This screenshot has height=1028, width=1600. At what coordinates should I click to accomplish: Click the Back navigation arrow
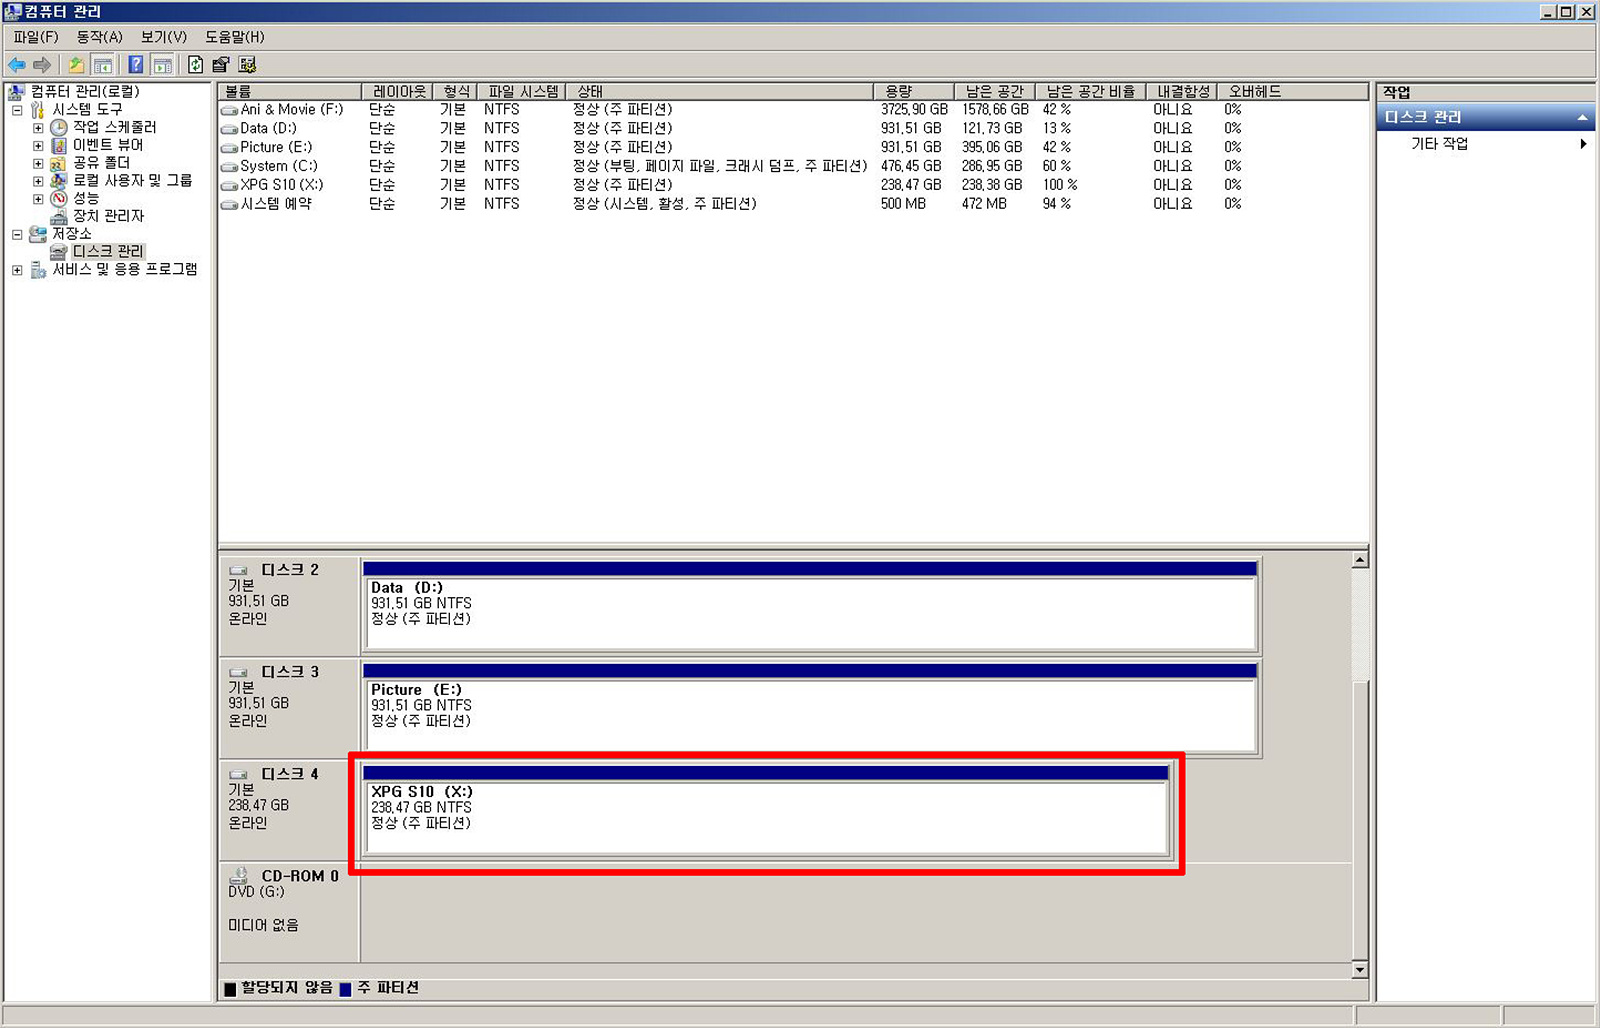[x=17, y=64]
